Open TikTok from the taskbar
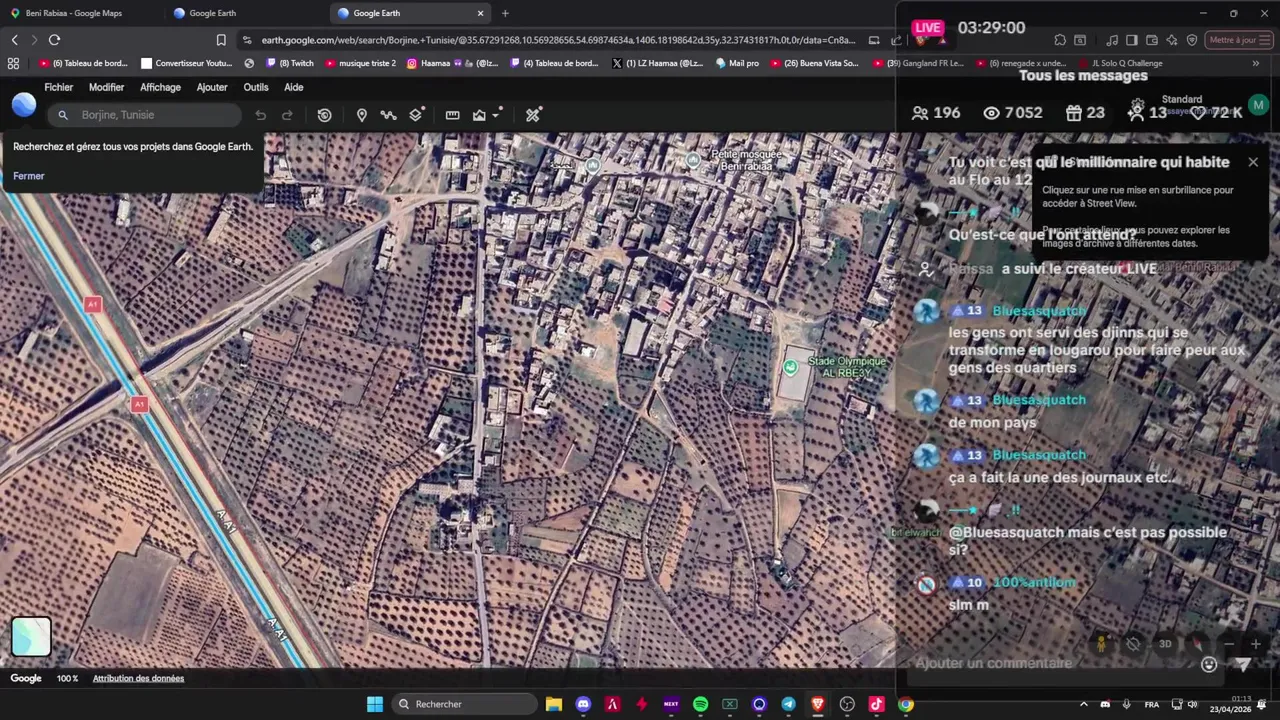 pos(876,704)
